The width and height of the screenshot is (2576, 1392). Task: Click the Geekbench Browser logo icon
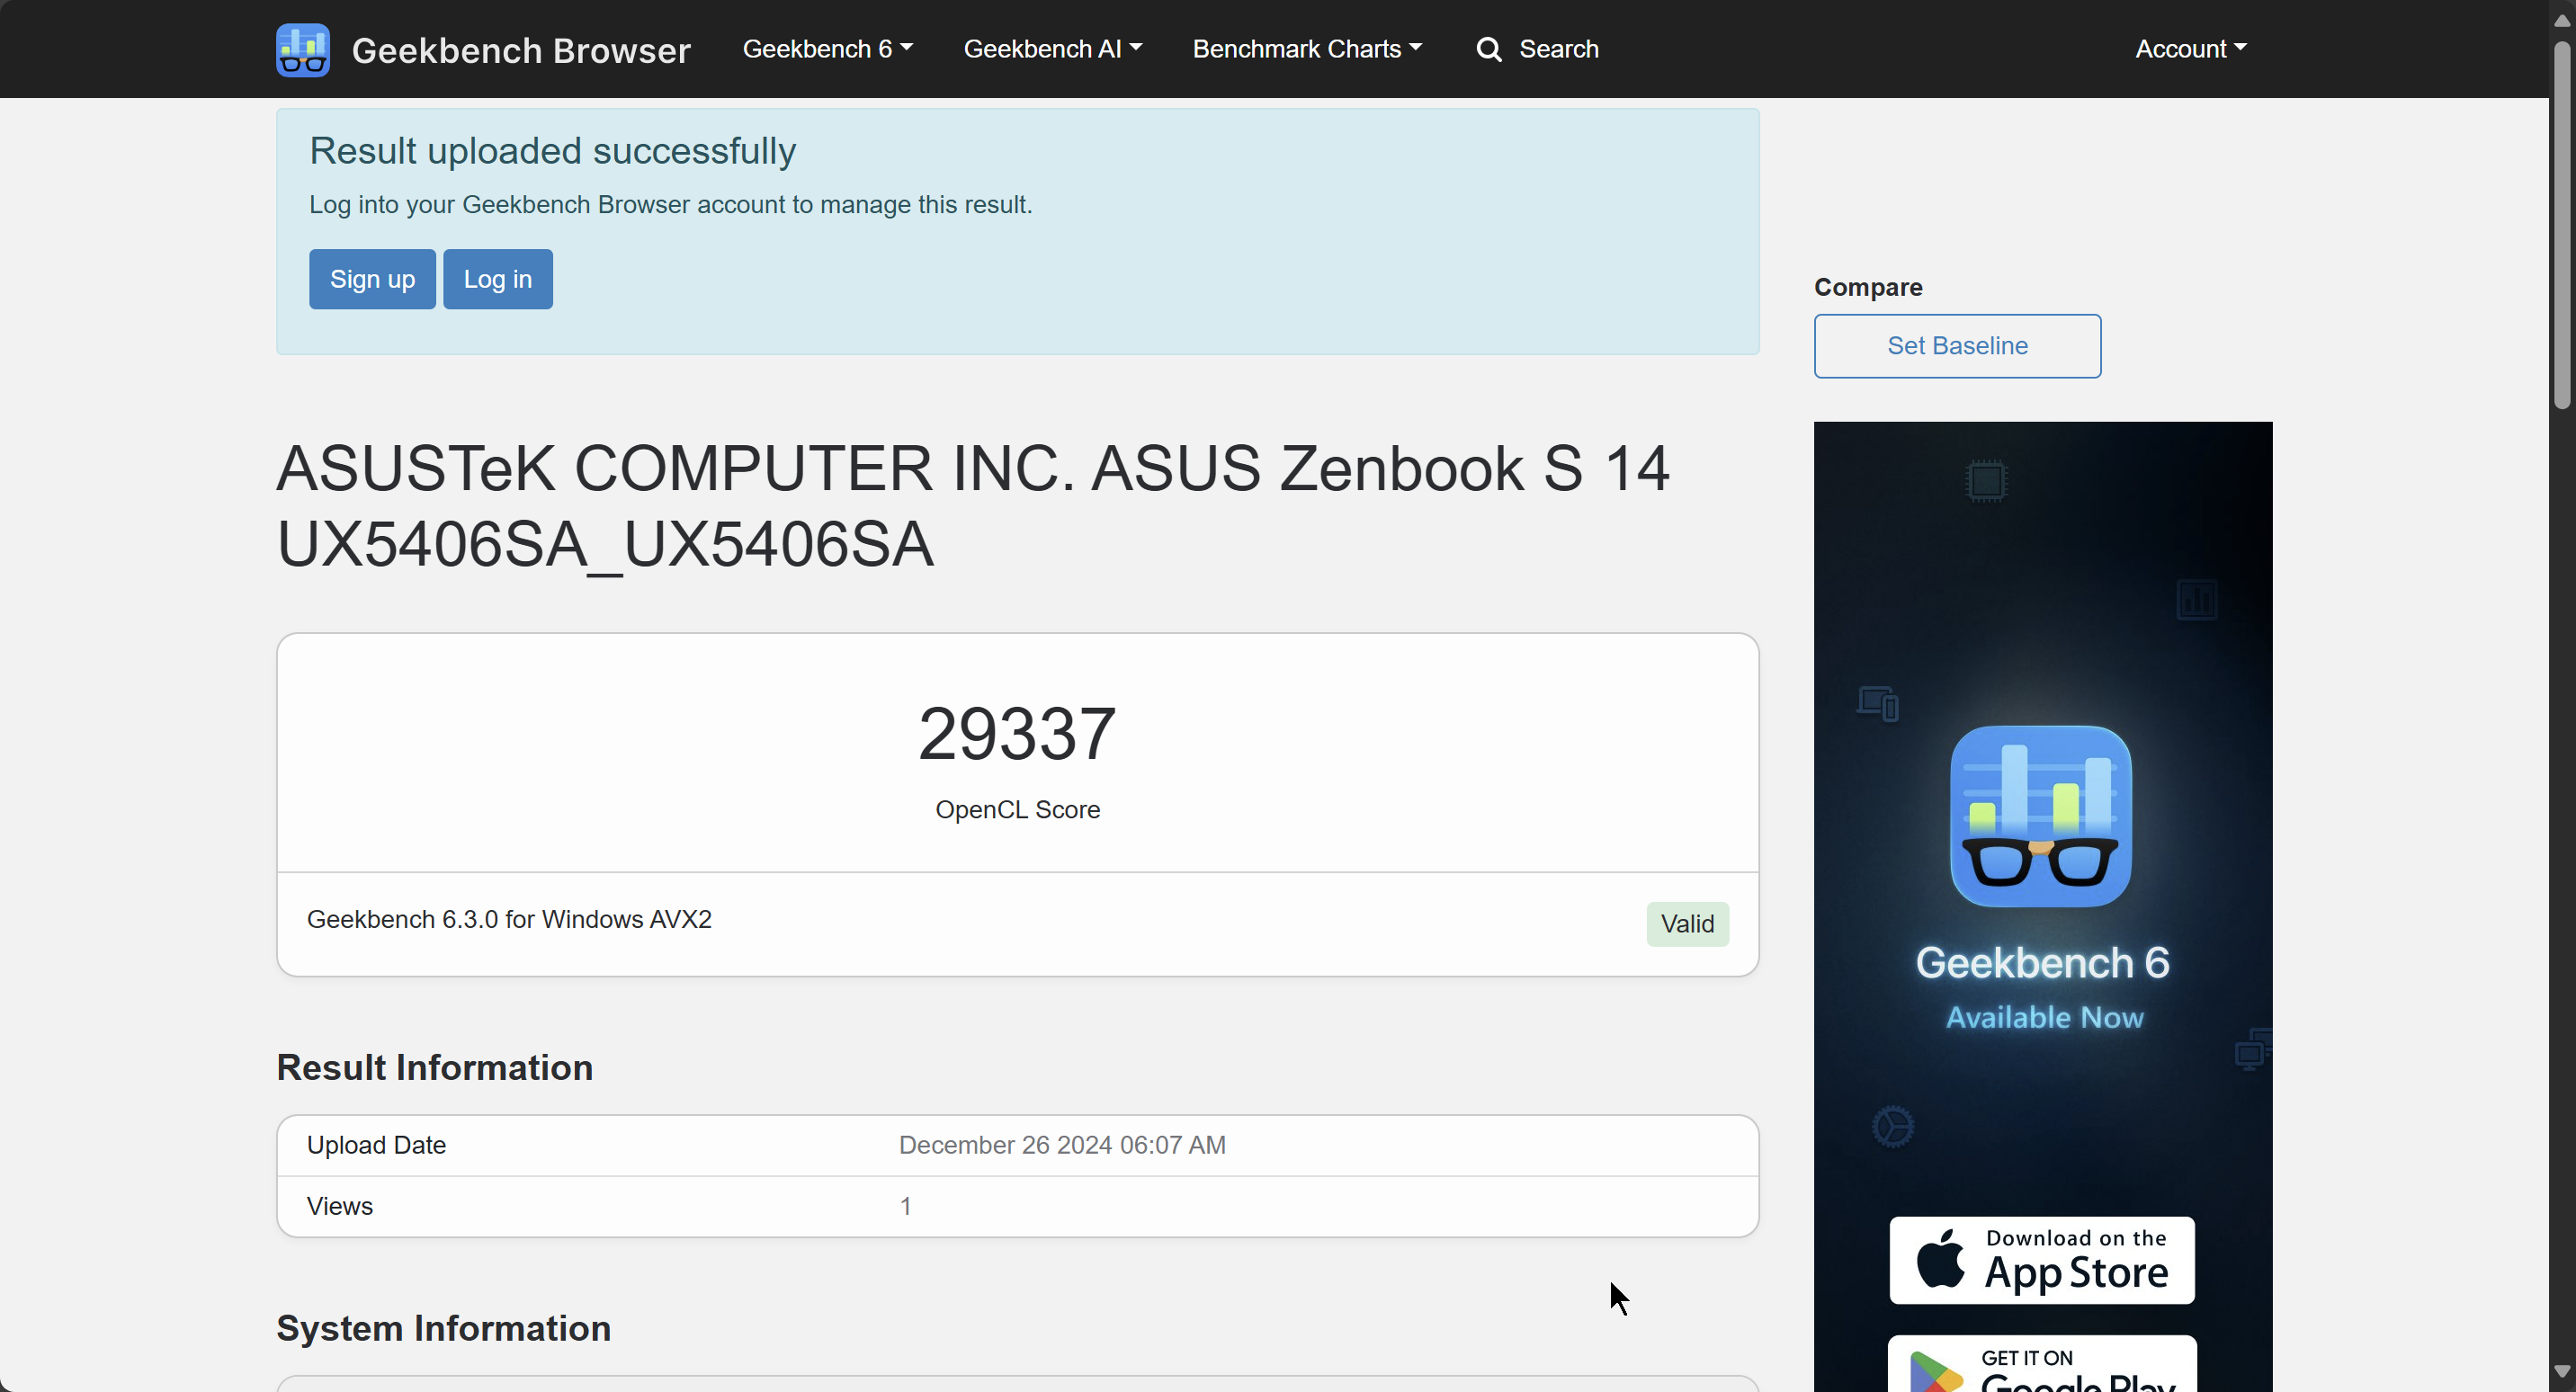[303, 50]
